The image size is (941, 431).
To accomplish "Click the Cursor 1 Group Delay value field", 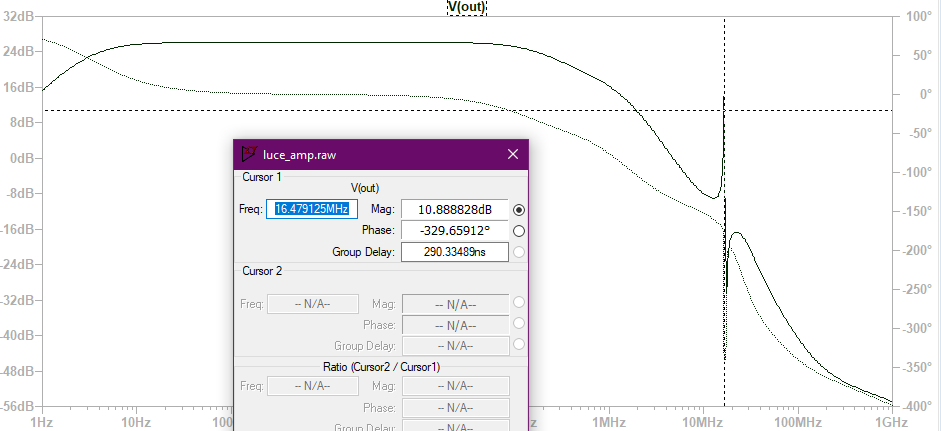I will (x=455, y=252).
